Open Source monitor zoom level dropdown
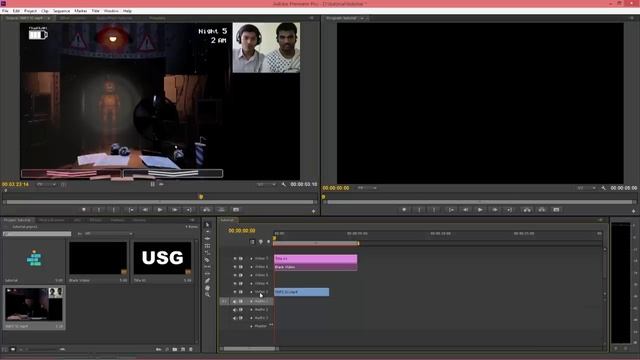This screenshot has height=360, width=640. [x=46, y=184]
